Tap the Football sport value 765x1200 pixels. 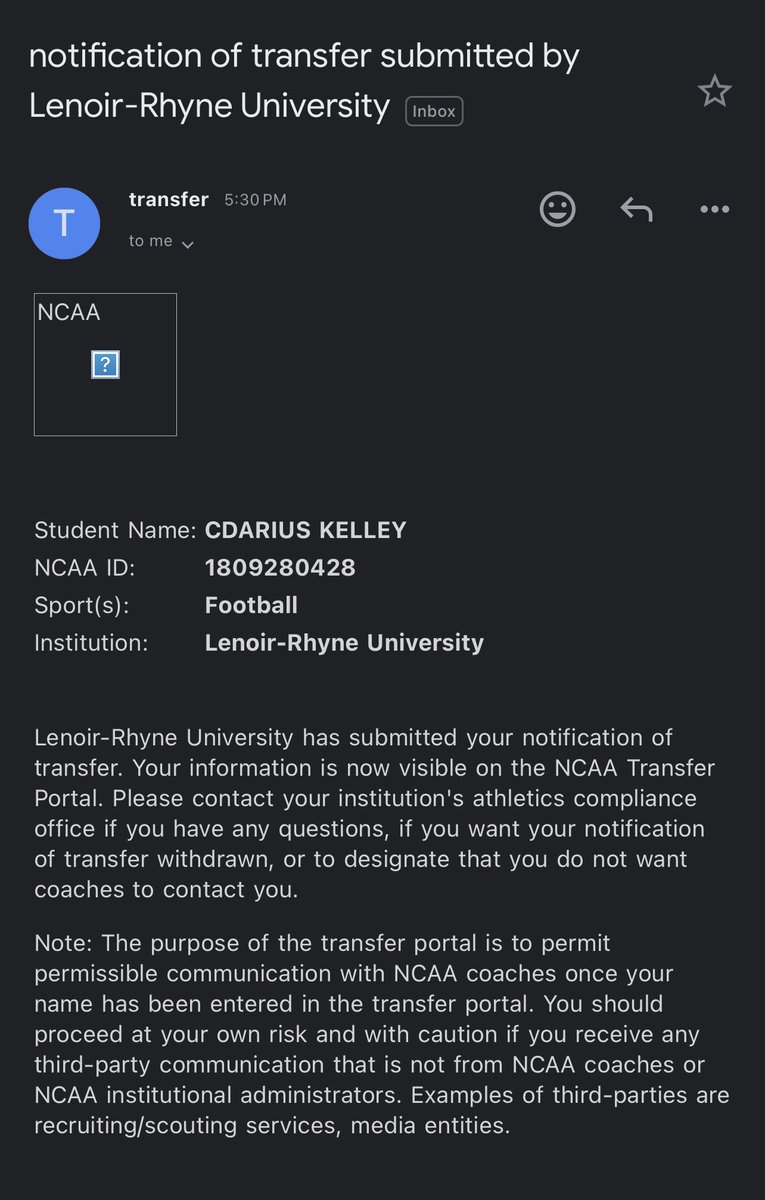point(251,605)
